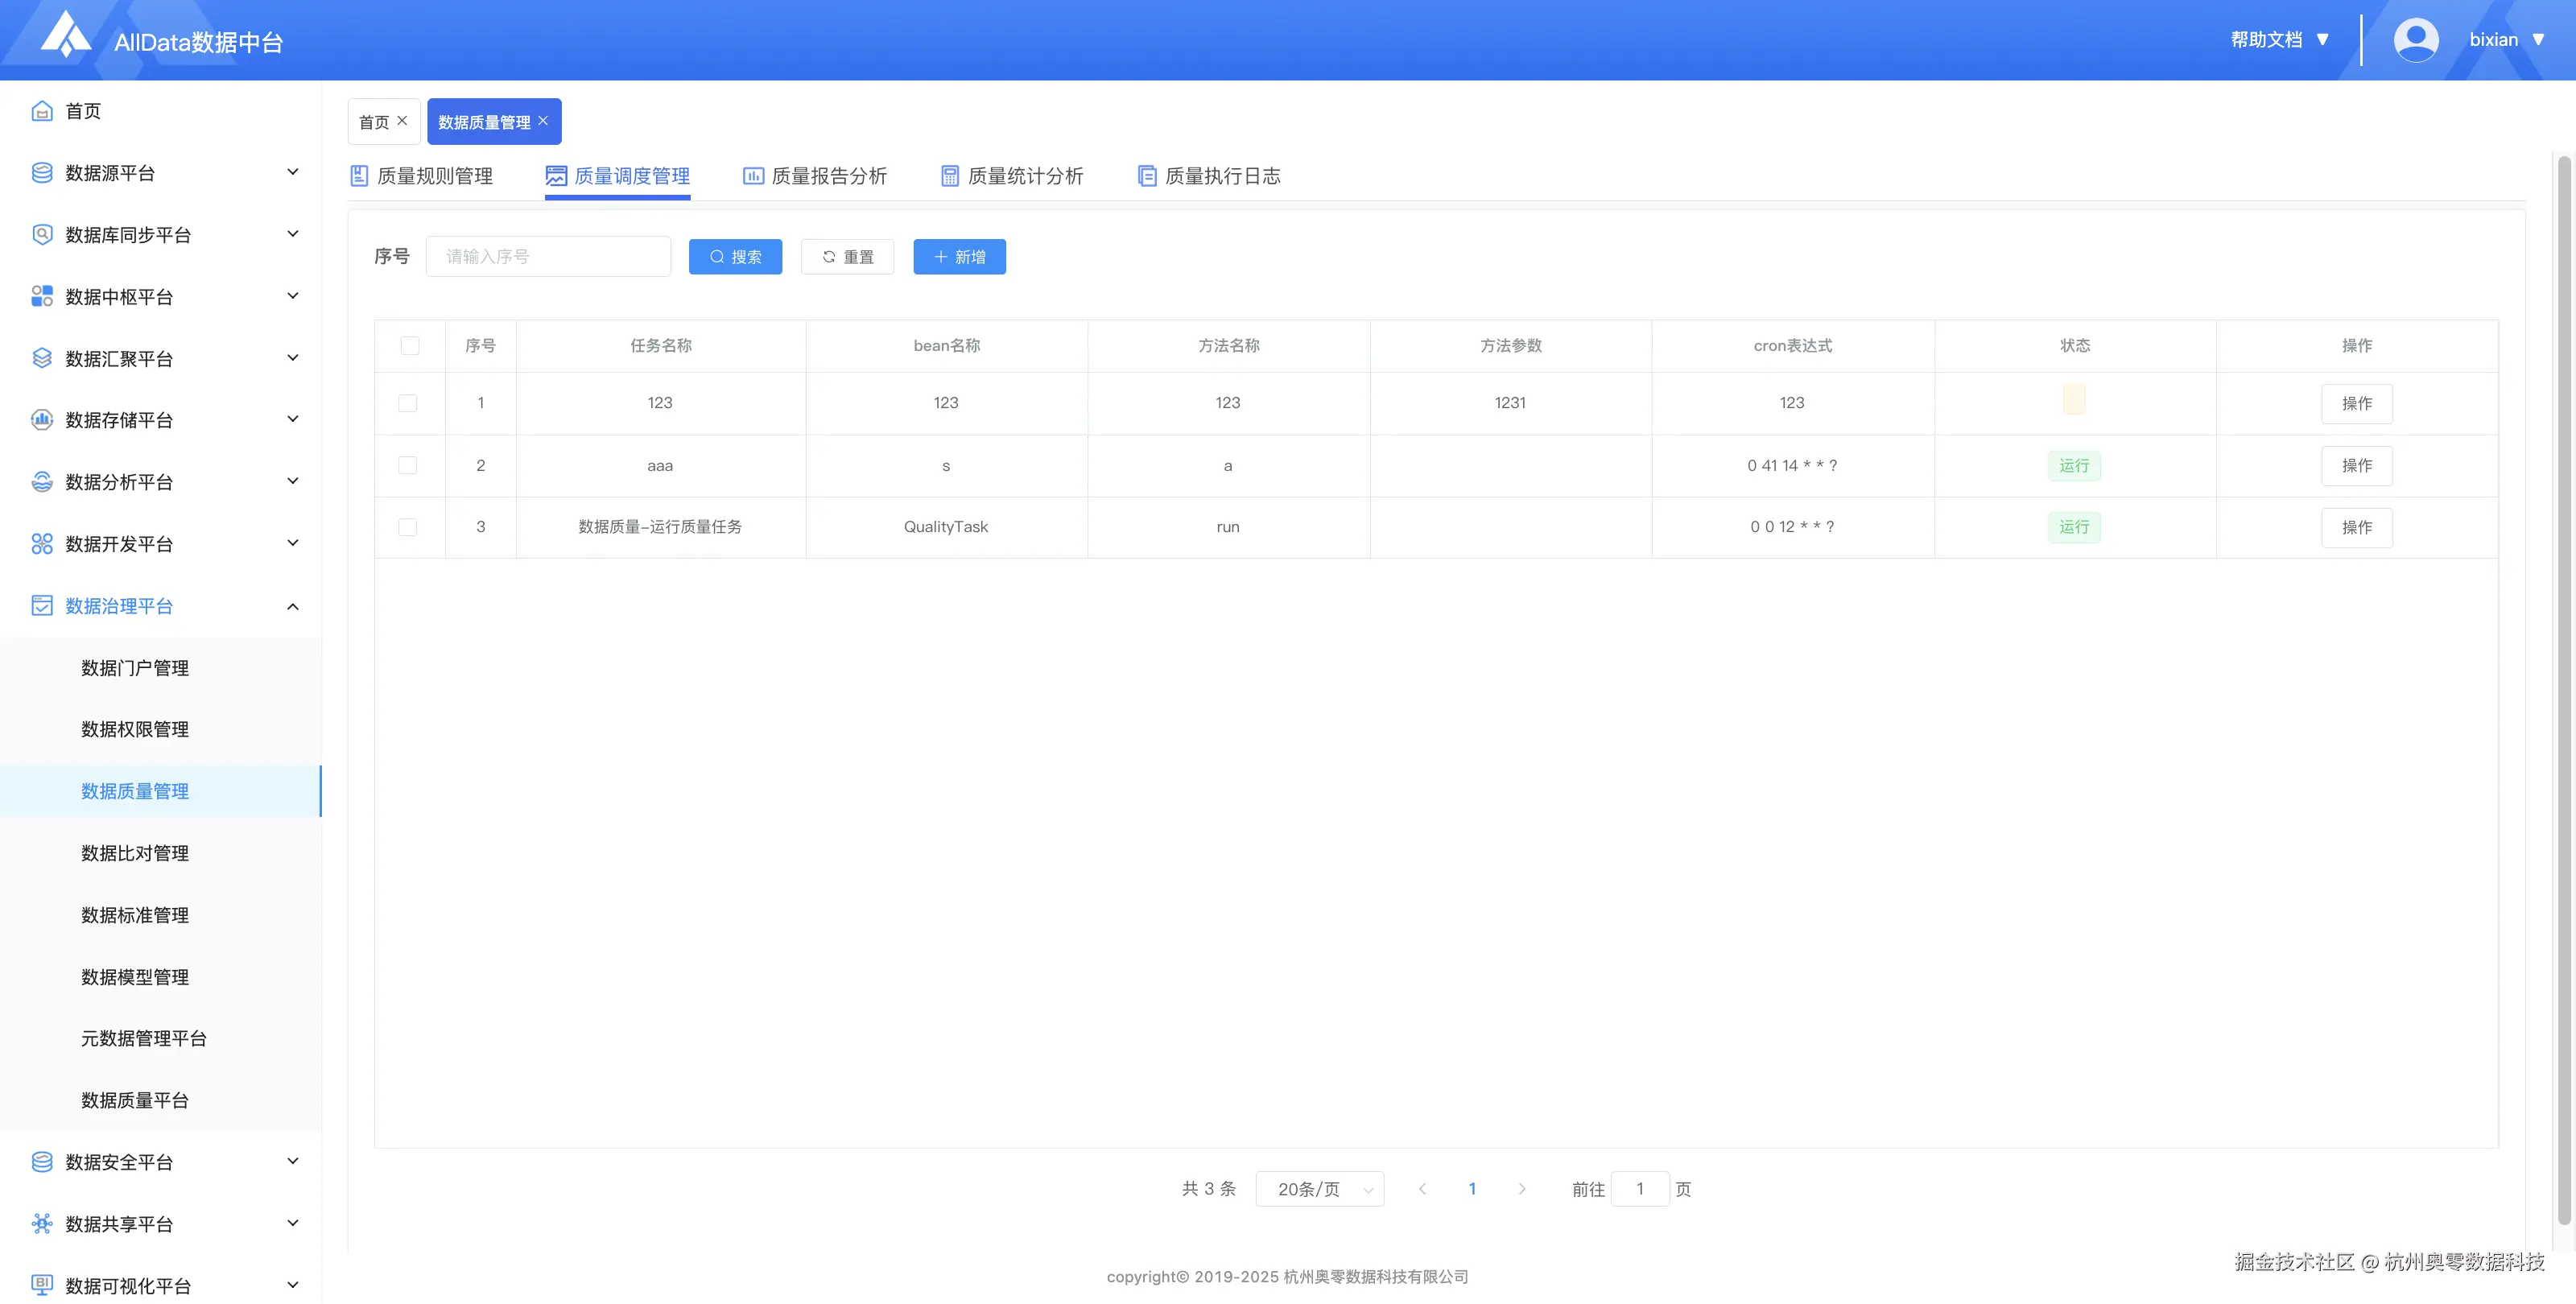Click the 数据源平台 database icon
Viewport: 2576px width, 1304px height.
[x=42, y=173]
